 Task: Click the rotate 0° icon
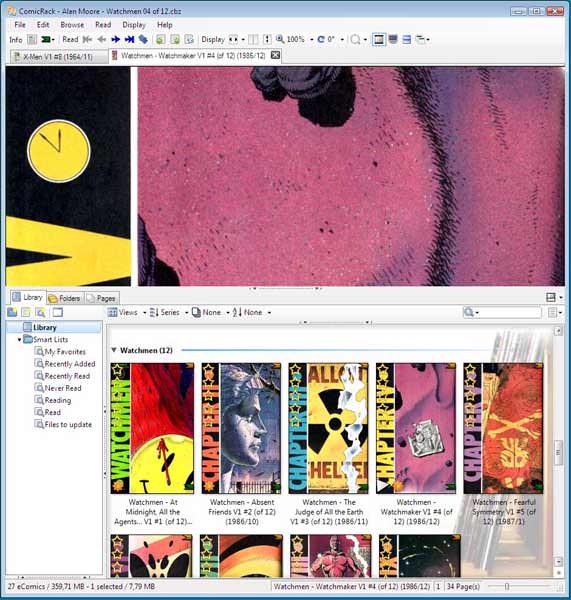[x=321, y=39]
